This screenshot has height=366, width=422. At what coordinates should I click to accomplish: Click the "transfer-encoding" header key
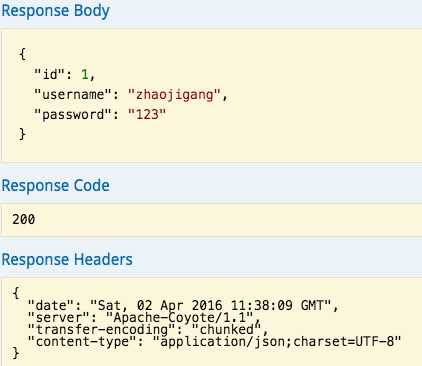point(102,329)
